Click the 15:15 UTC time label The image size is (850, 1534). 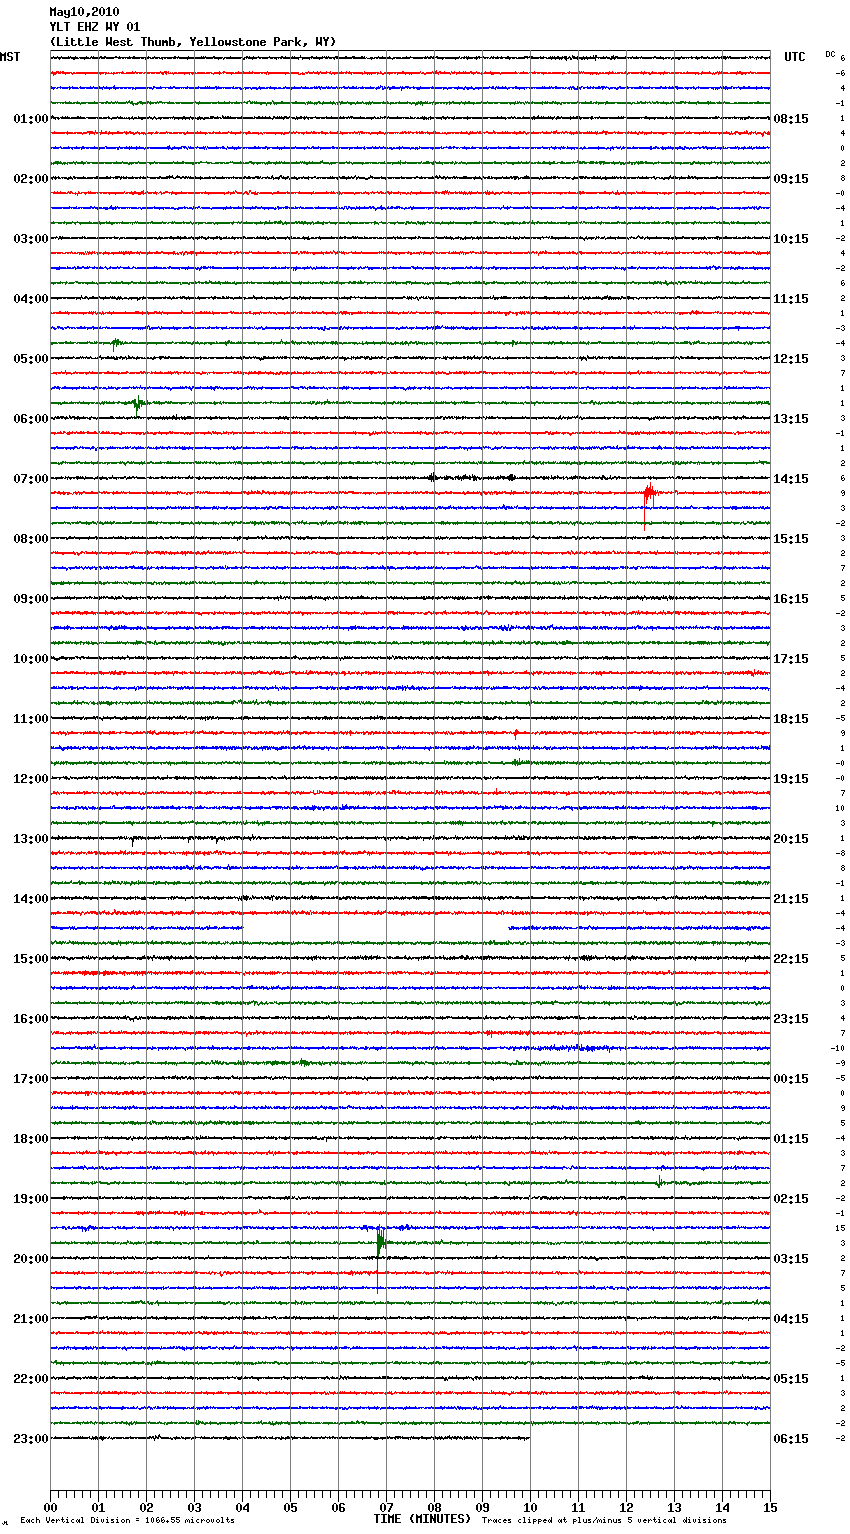791,539
